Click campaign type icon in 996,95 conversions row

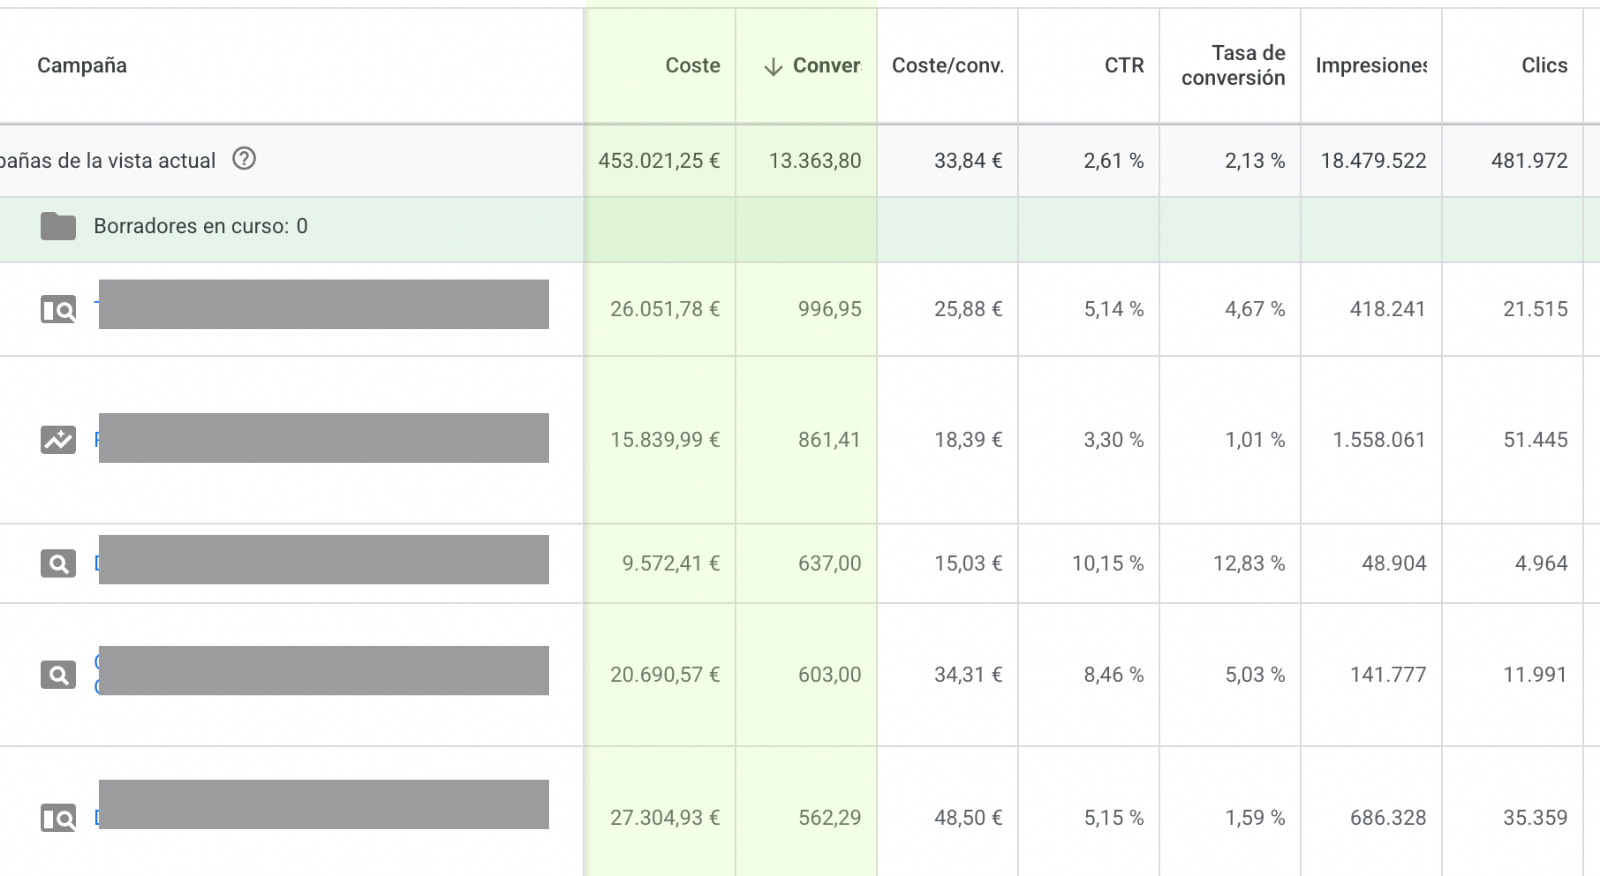point(58,310)
